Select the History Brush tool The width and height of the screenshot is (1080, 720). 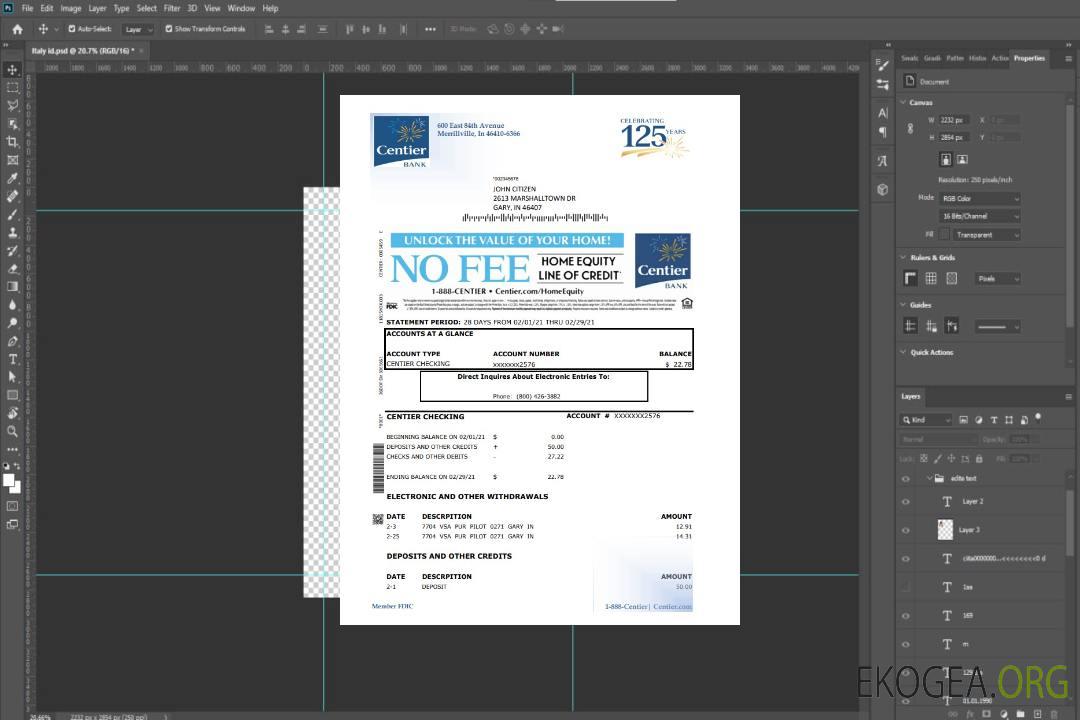12,251
